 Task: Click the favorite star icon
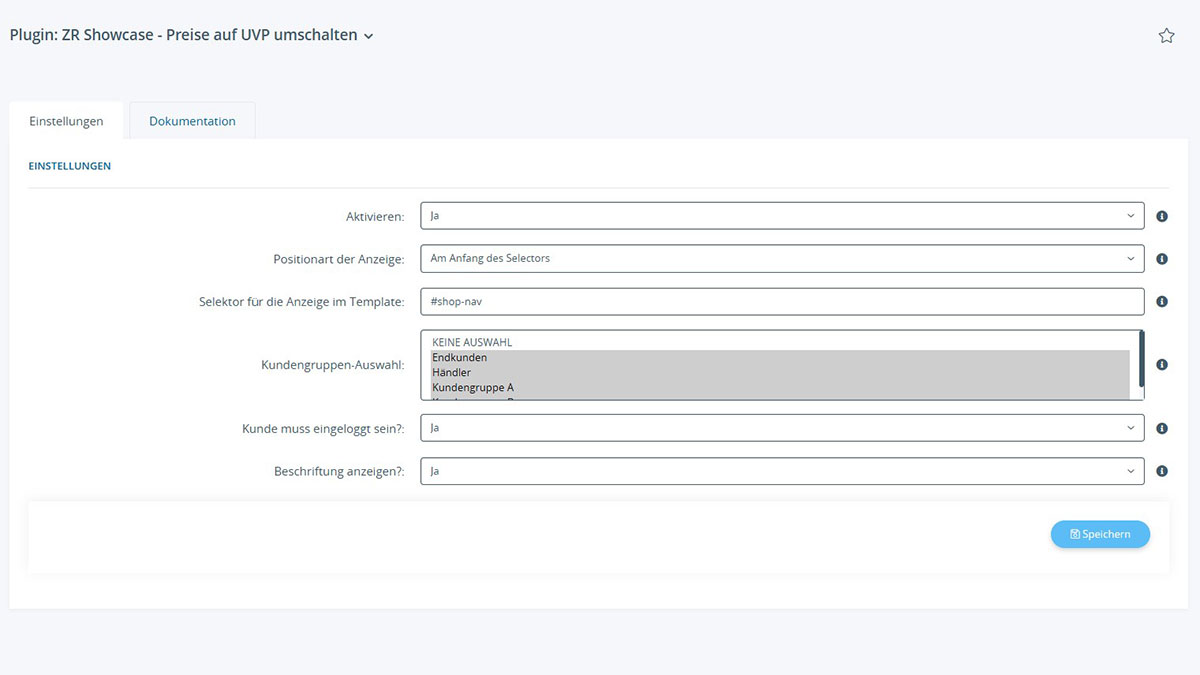coord(1166,36)
